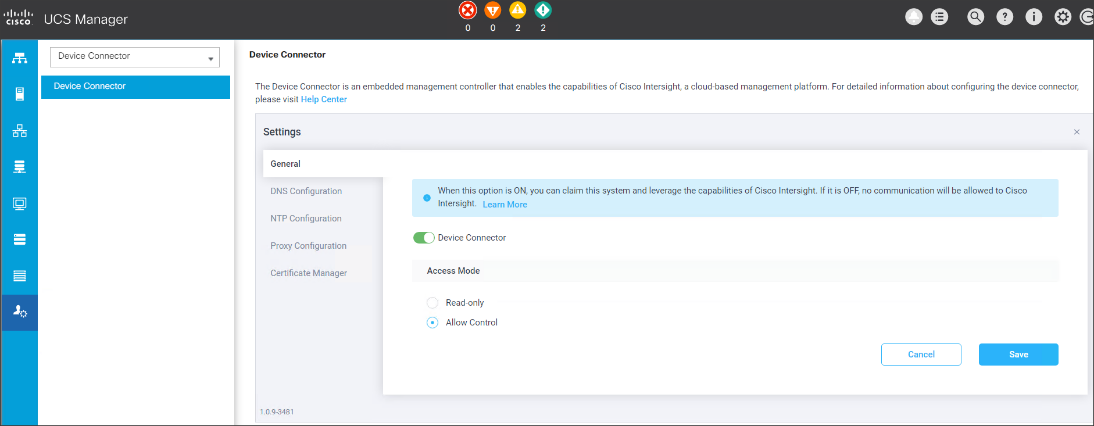
Task: Click the minor faults yellow triangle icon
Action: [x=518, y=10]
